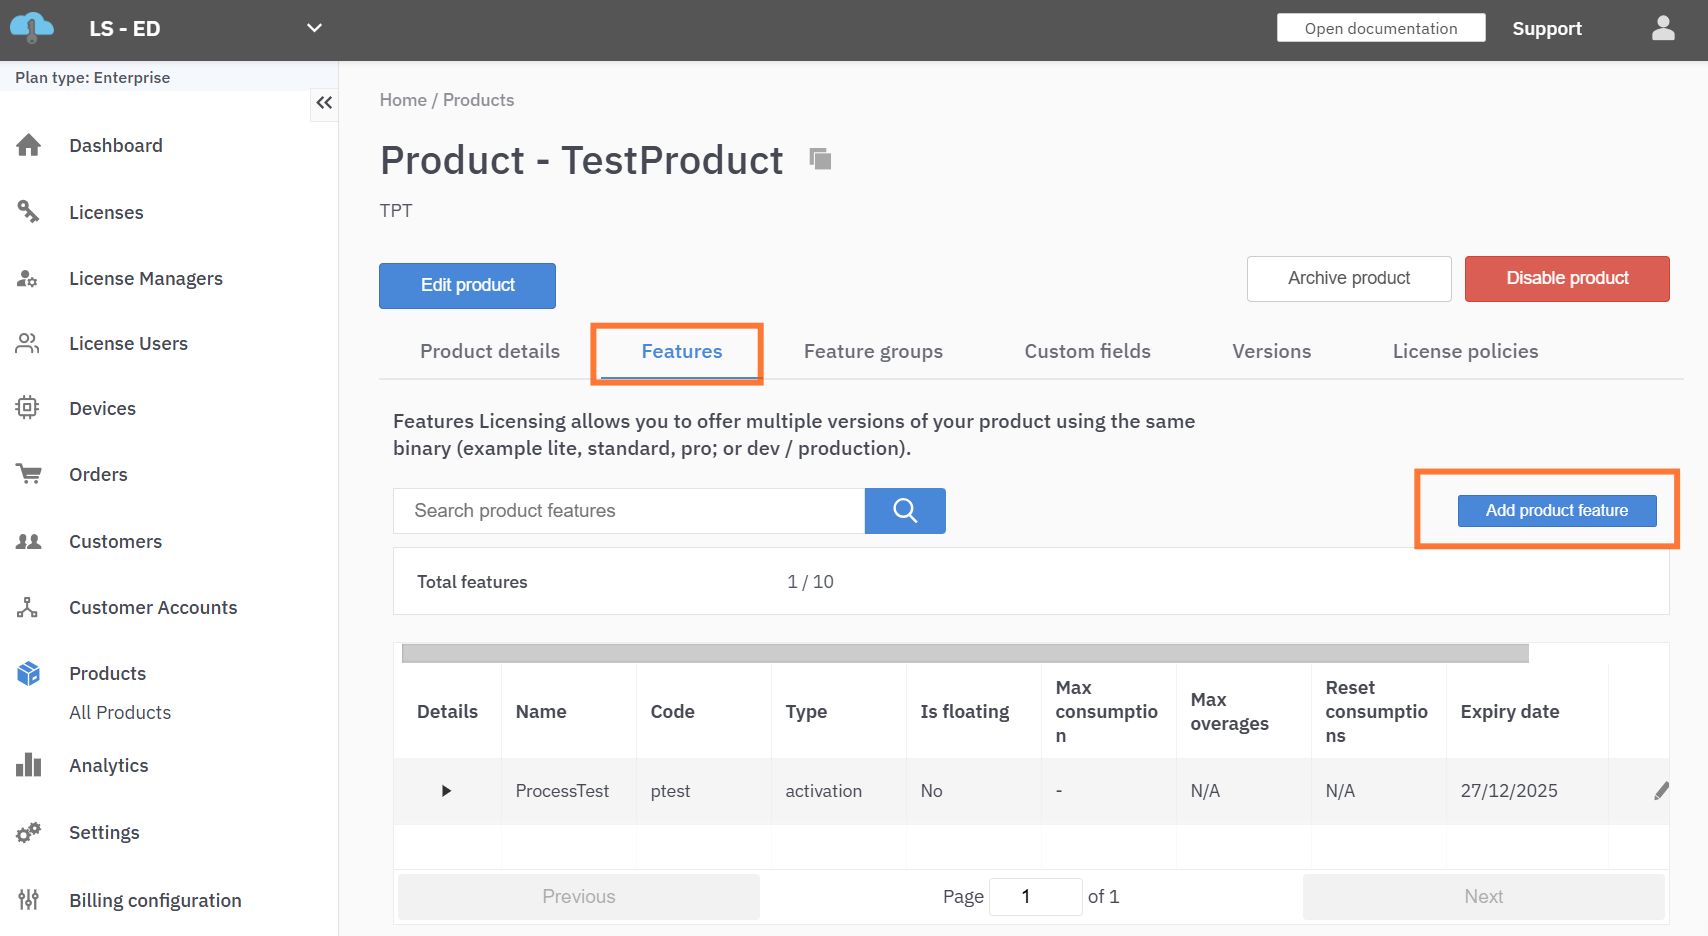Viewport: 1708px width, 936px height.
Task: Edit ProcessTest feature with the pencil icon
Action: tap(1661, 791)
